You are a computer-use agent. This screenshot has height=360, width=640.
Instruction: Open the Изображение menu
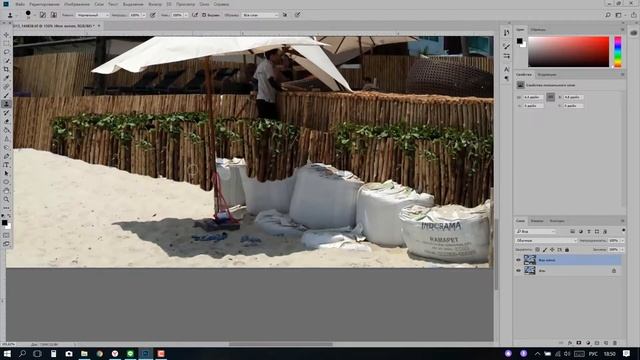[x=77, y=4]
